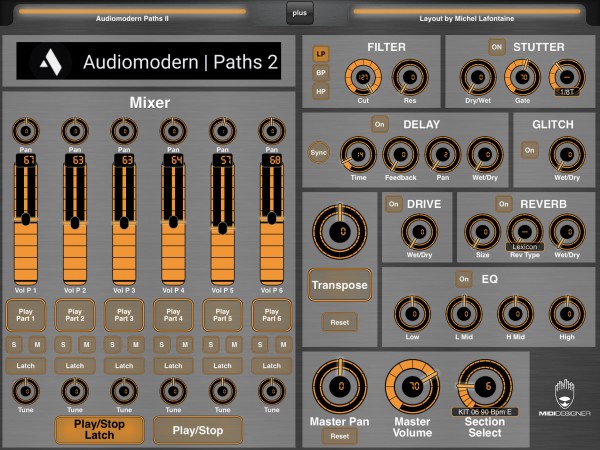Image resolution: width=600 pixels, height=450 pixels.
Task: Click Play Part 6 button
Action: point(272,315)
